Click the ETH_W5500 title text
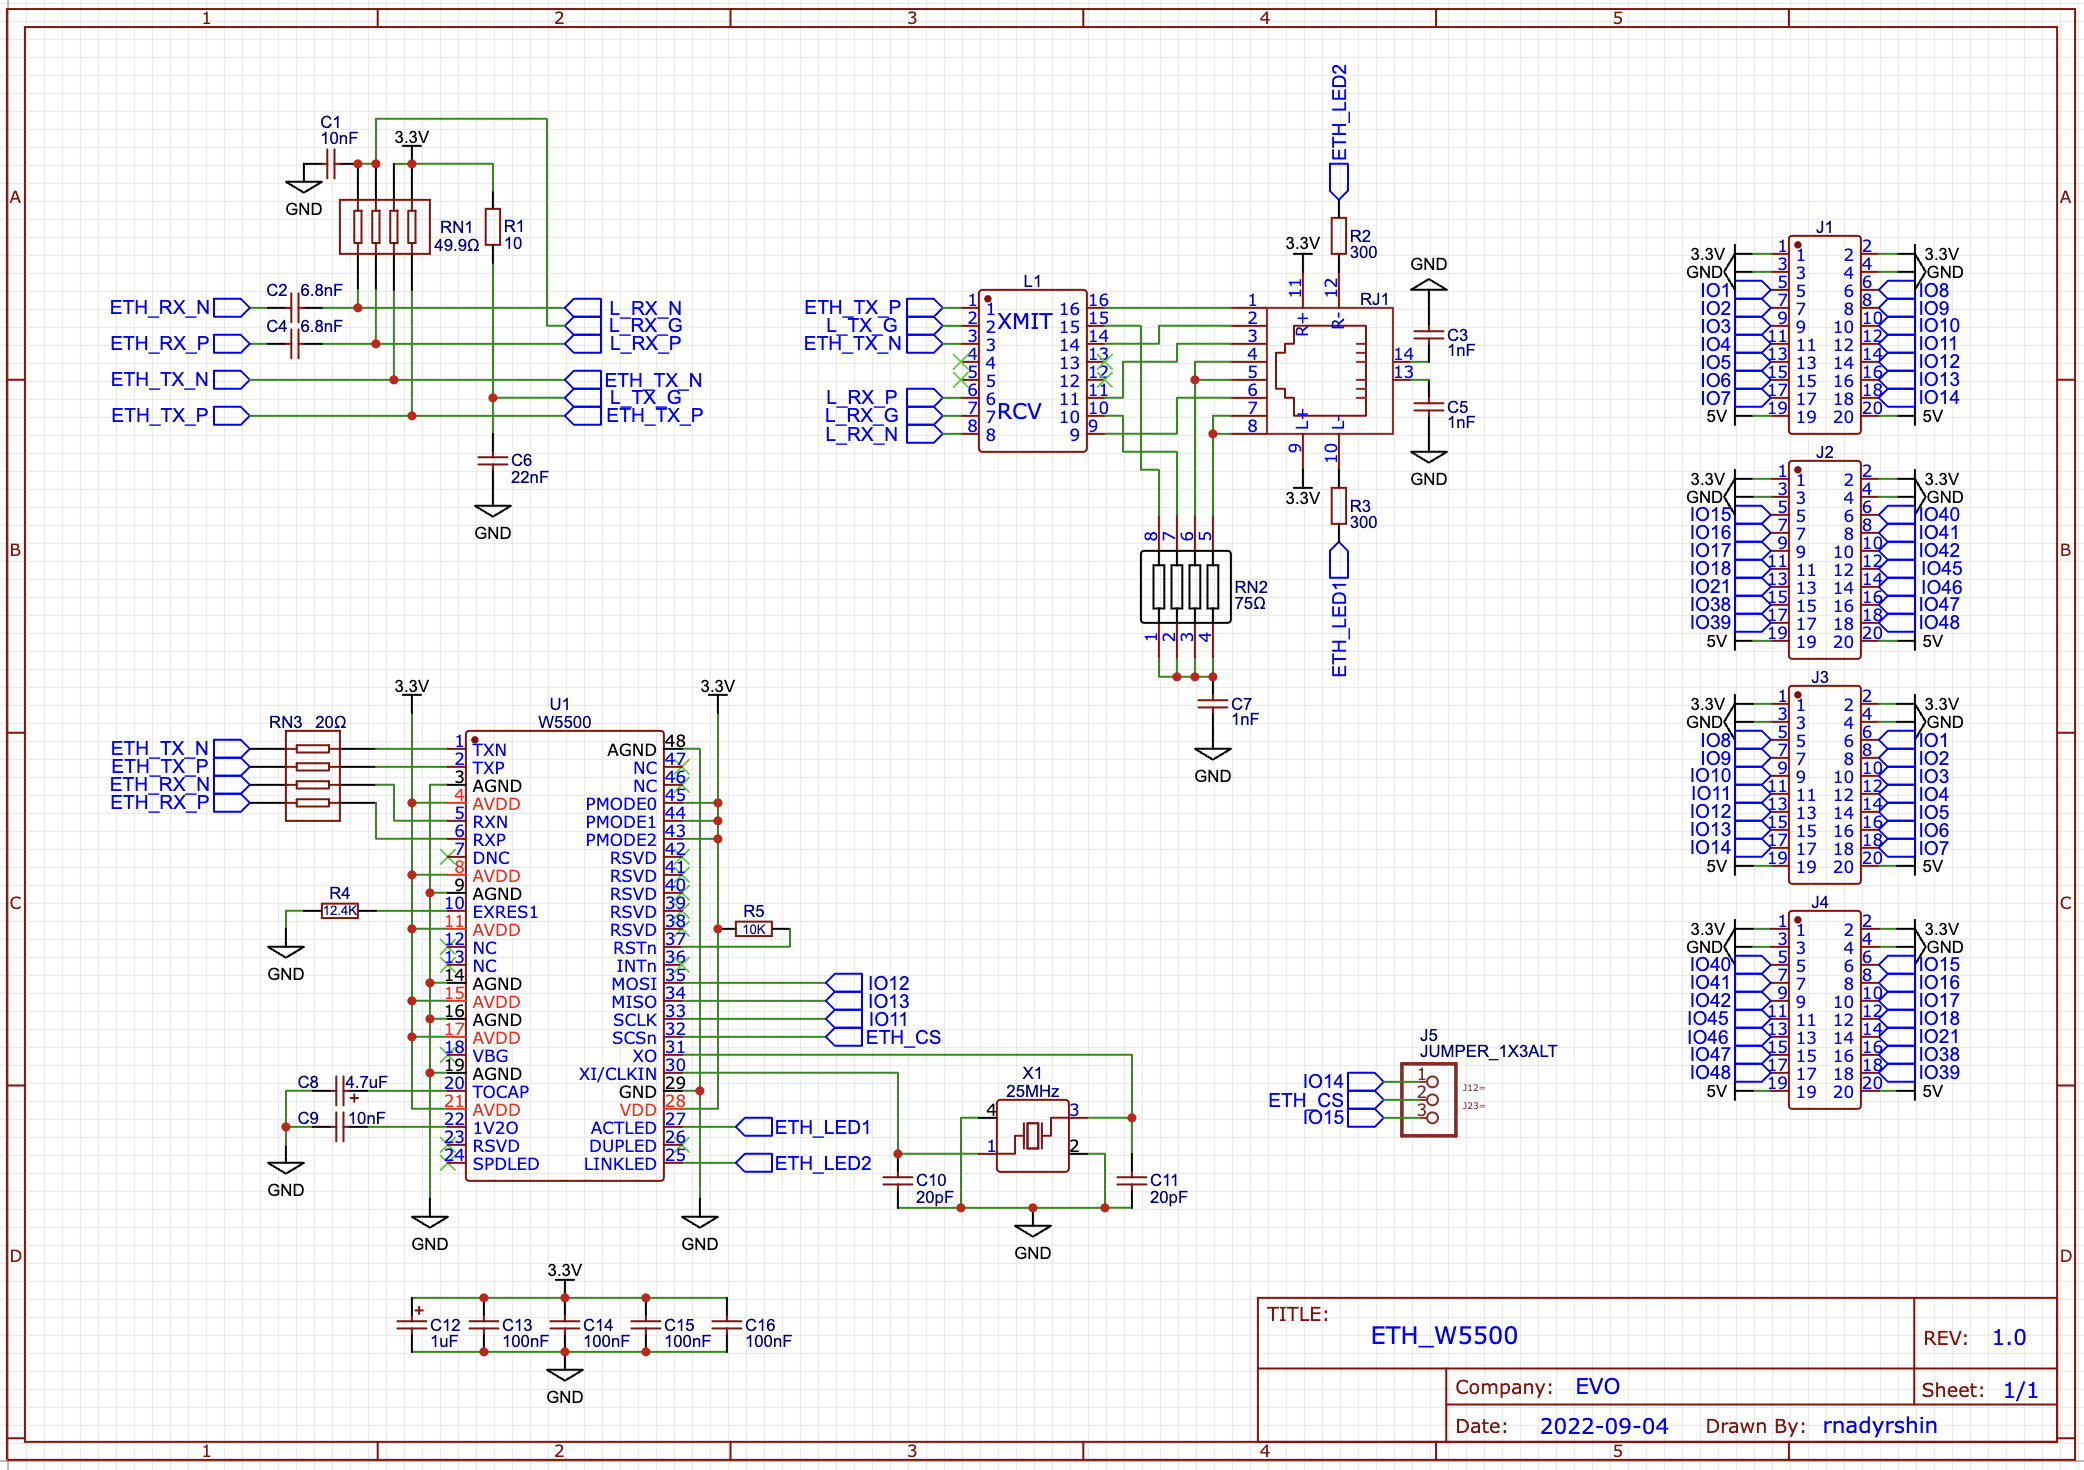Screen dimensions: 2084x1470 1443,1335
